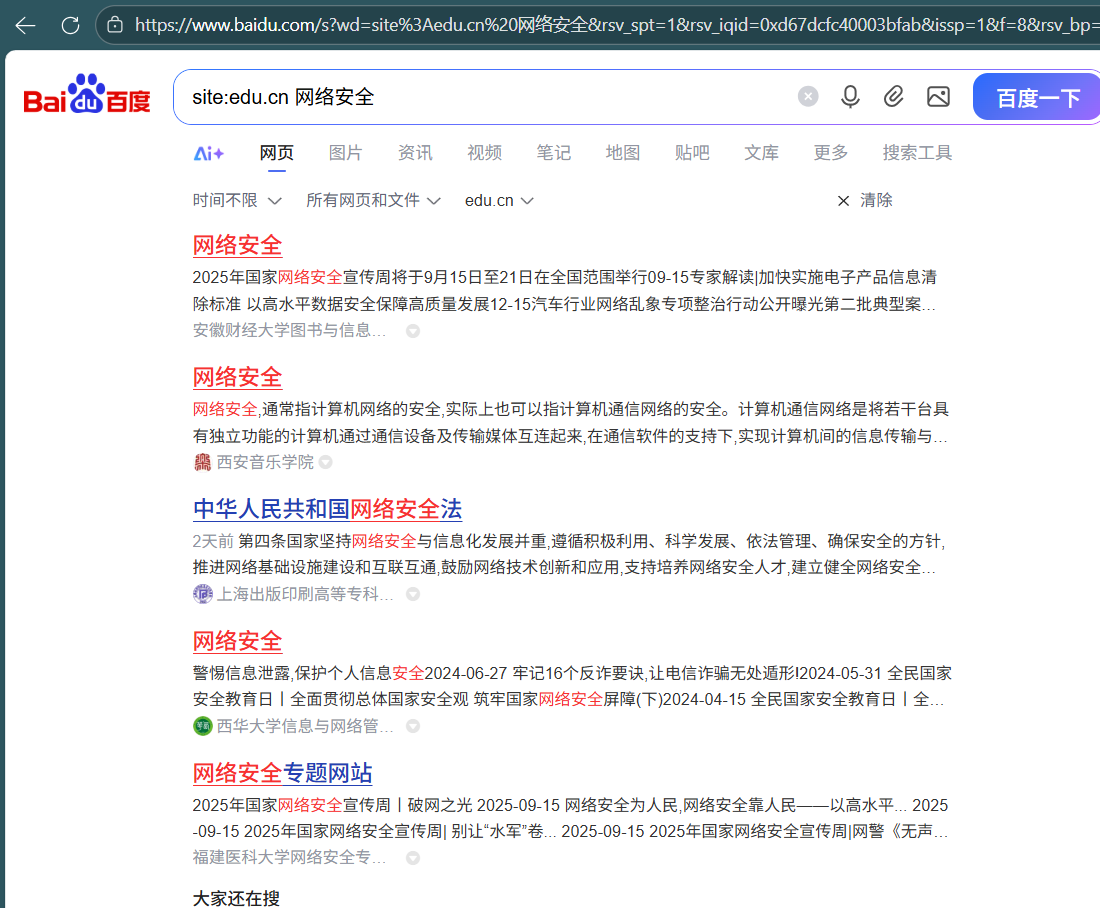
Task: Click the 西华大学 site logo
Action: point(203,726)
